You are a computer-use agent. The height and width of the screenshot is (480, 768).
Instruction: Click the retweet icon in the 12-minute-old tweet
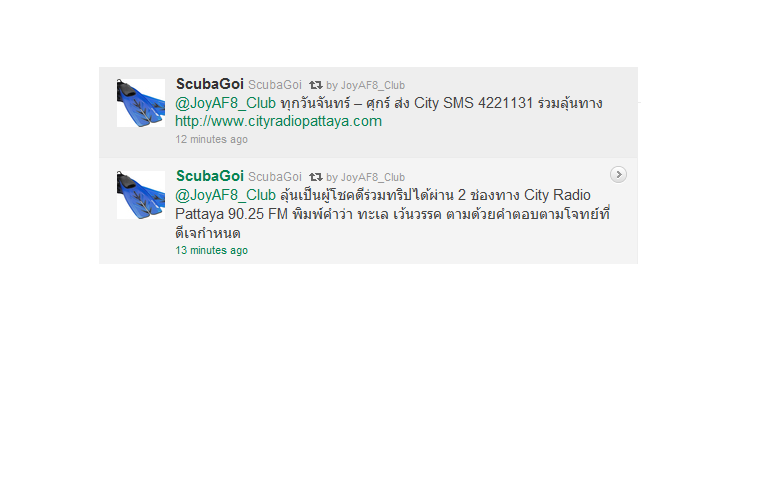[315, 85]
